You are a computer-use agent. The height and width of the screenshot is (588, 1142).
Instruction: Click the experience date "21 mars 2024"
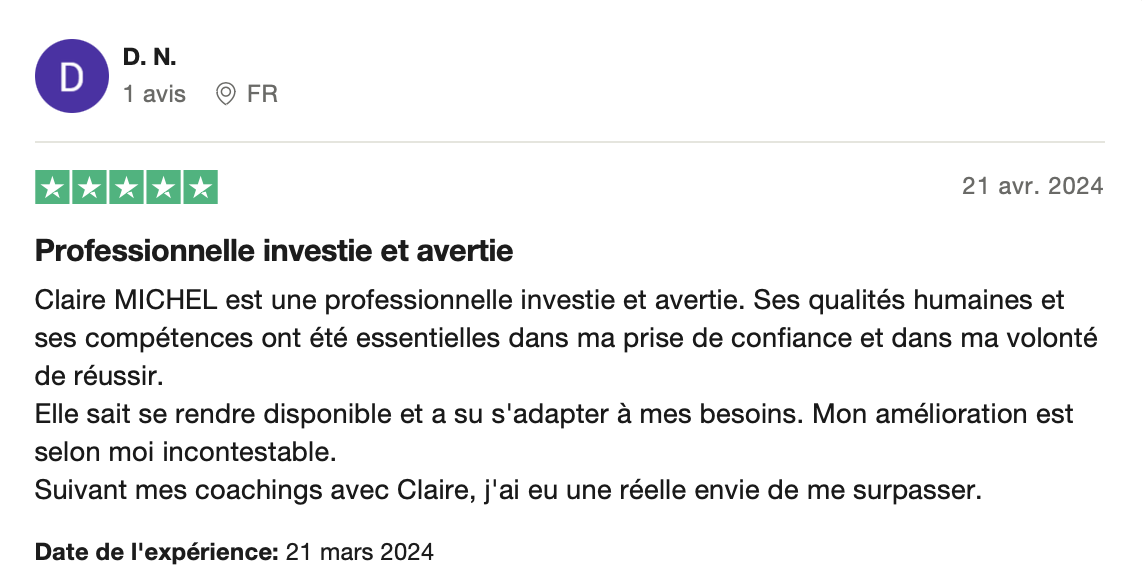360,551
